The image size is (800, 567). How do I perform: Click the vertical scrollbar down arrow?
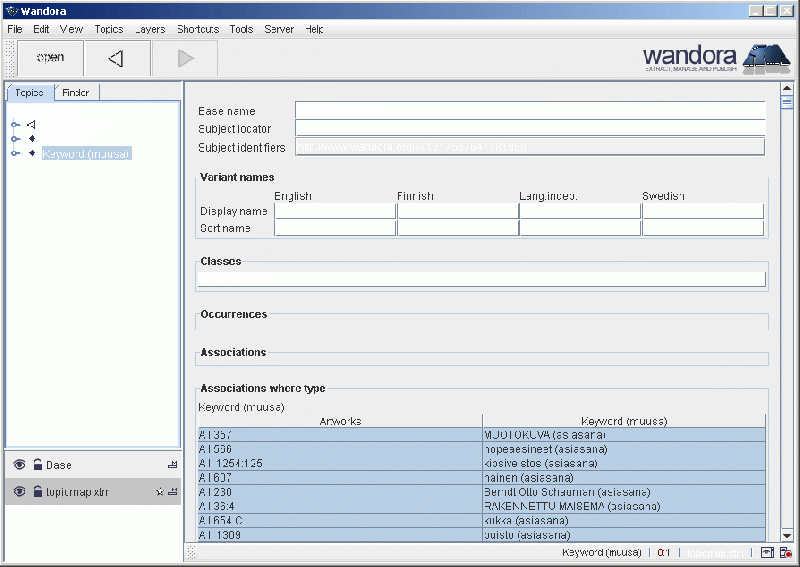(787, 536)
